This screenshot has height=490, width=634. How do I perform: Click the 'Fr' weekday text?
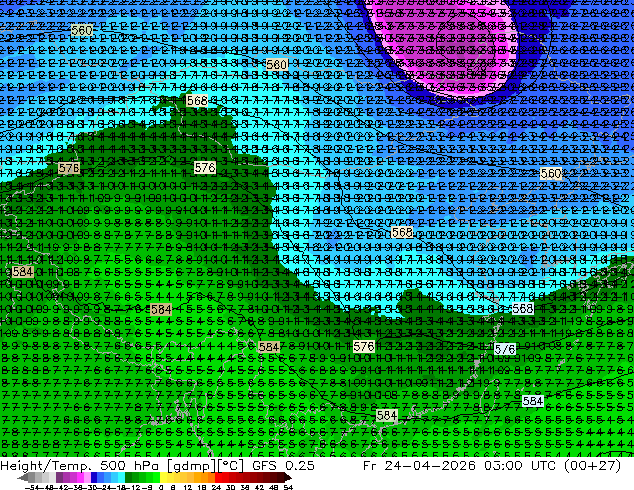(x=370, y=466)
